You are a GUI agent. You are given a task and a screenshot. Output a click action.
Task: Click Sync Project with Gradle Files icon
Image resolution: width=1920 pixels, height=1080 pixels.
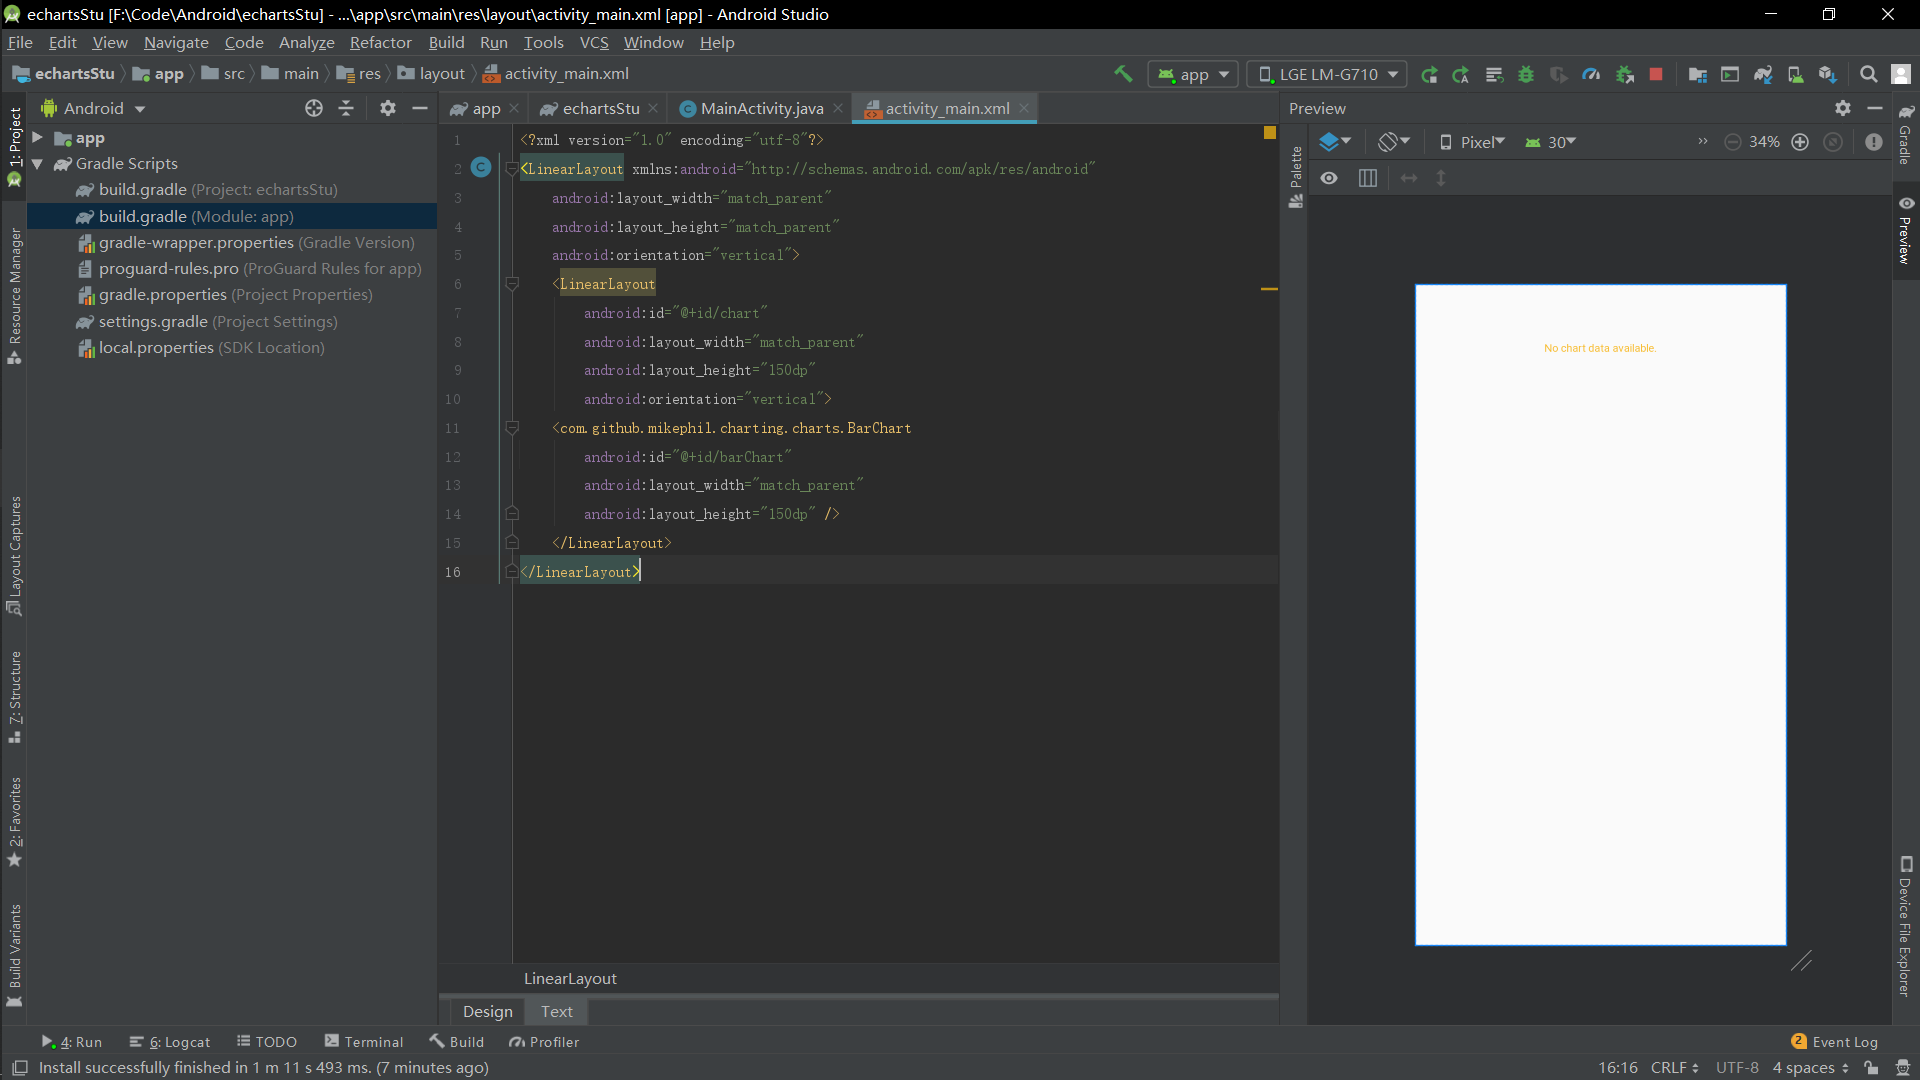pyautogui.click(x=1763, y=74)
